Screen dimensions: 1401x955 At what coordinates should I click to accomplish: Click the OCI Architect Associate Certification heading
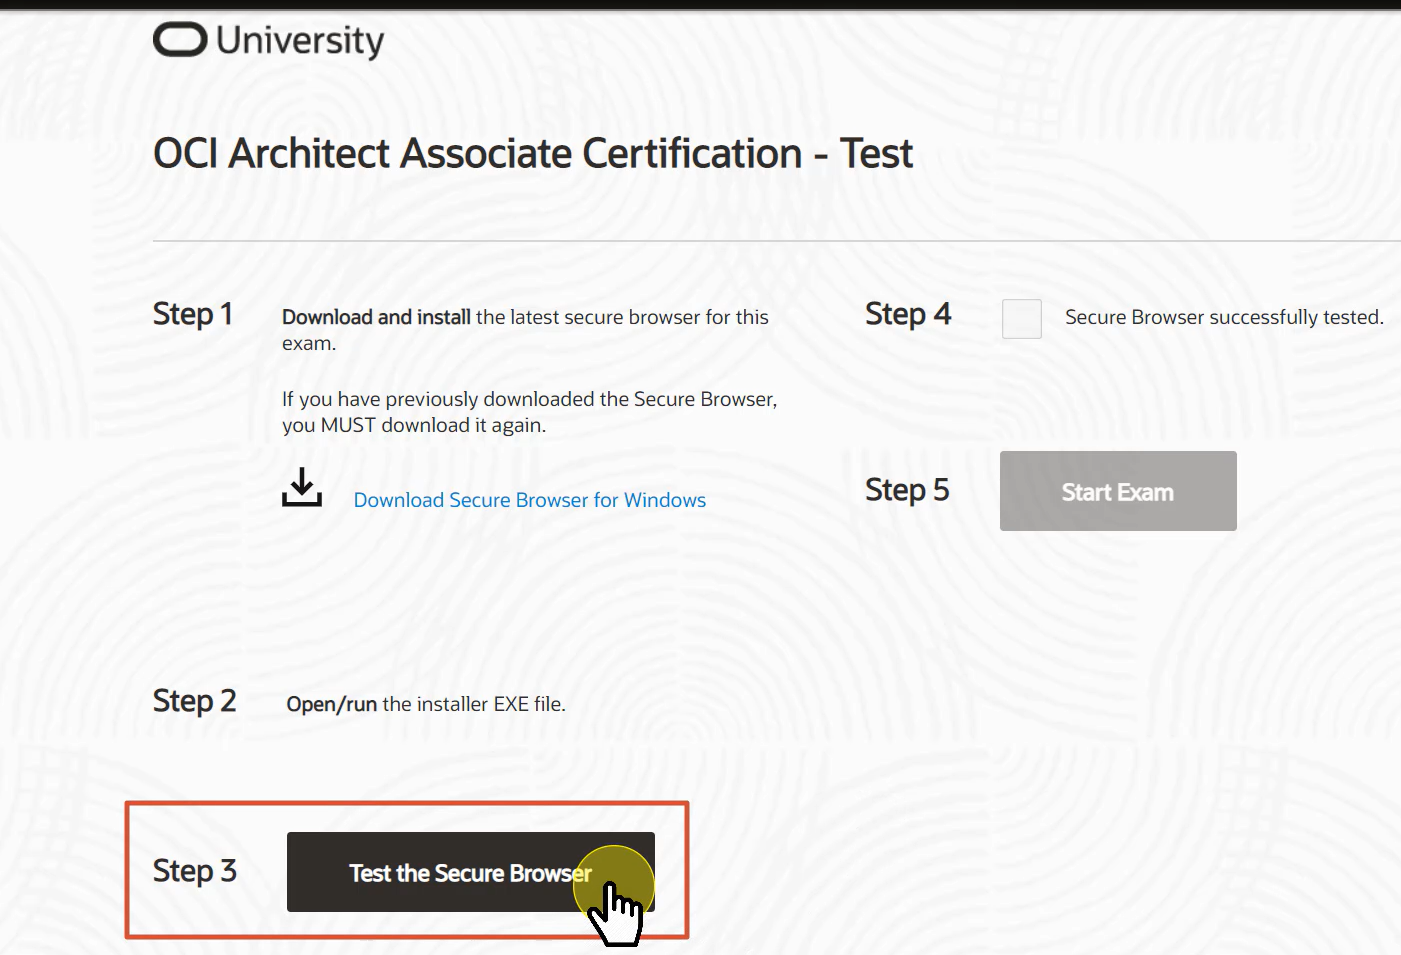[x=532, y=154]
